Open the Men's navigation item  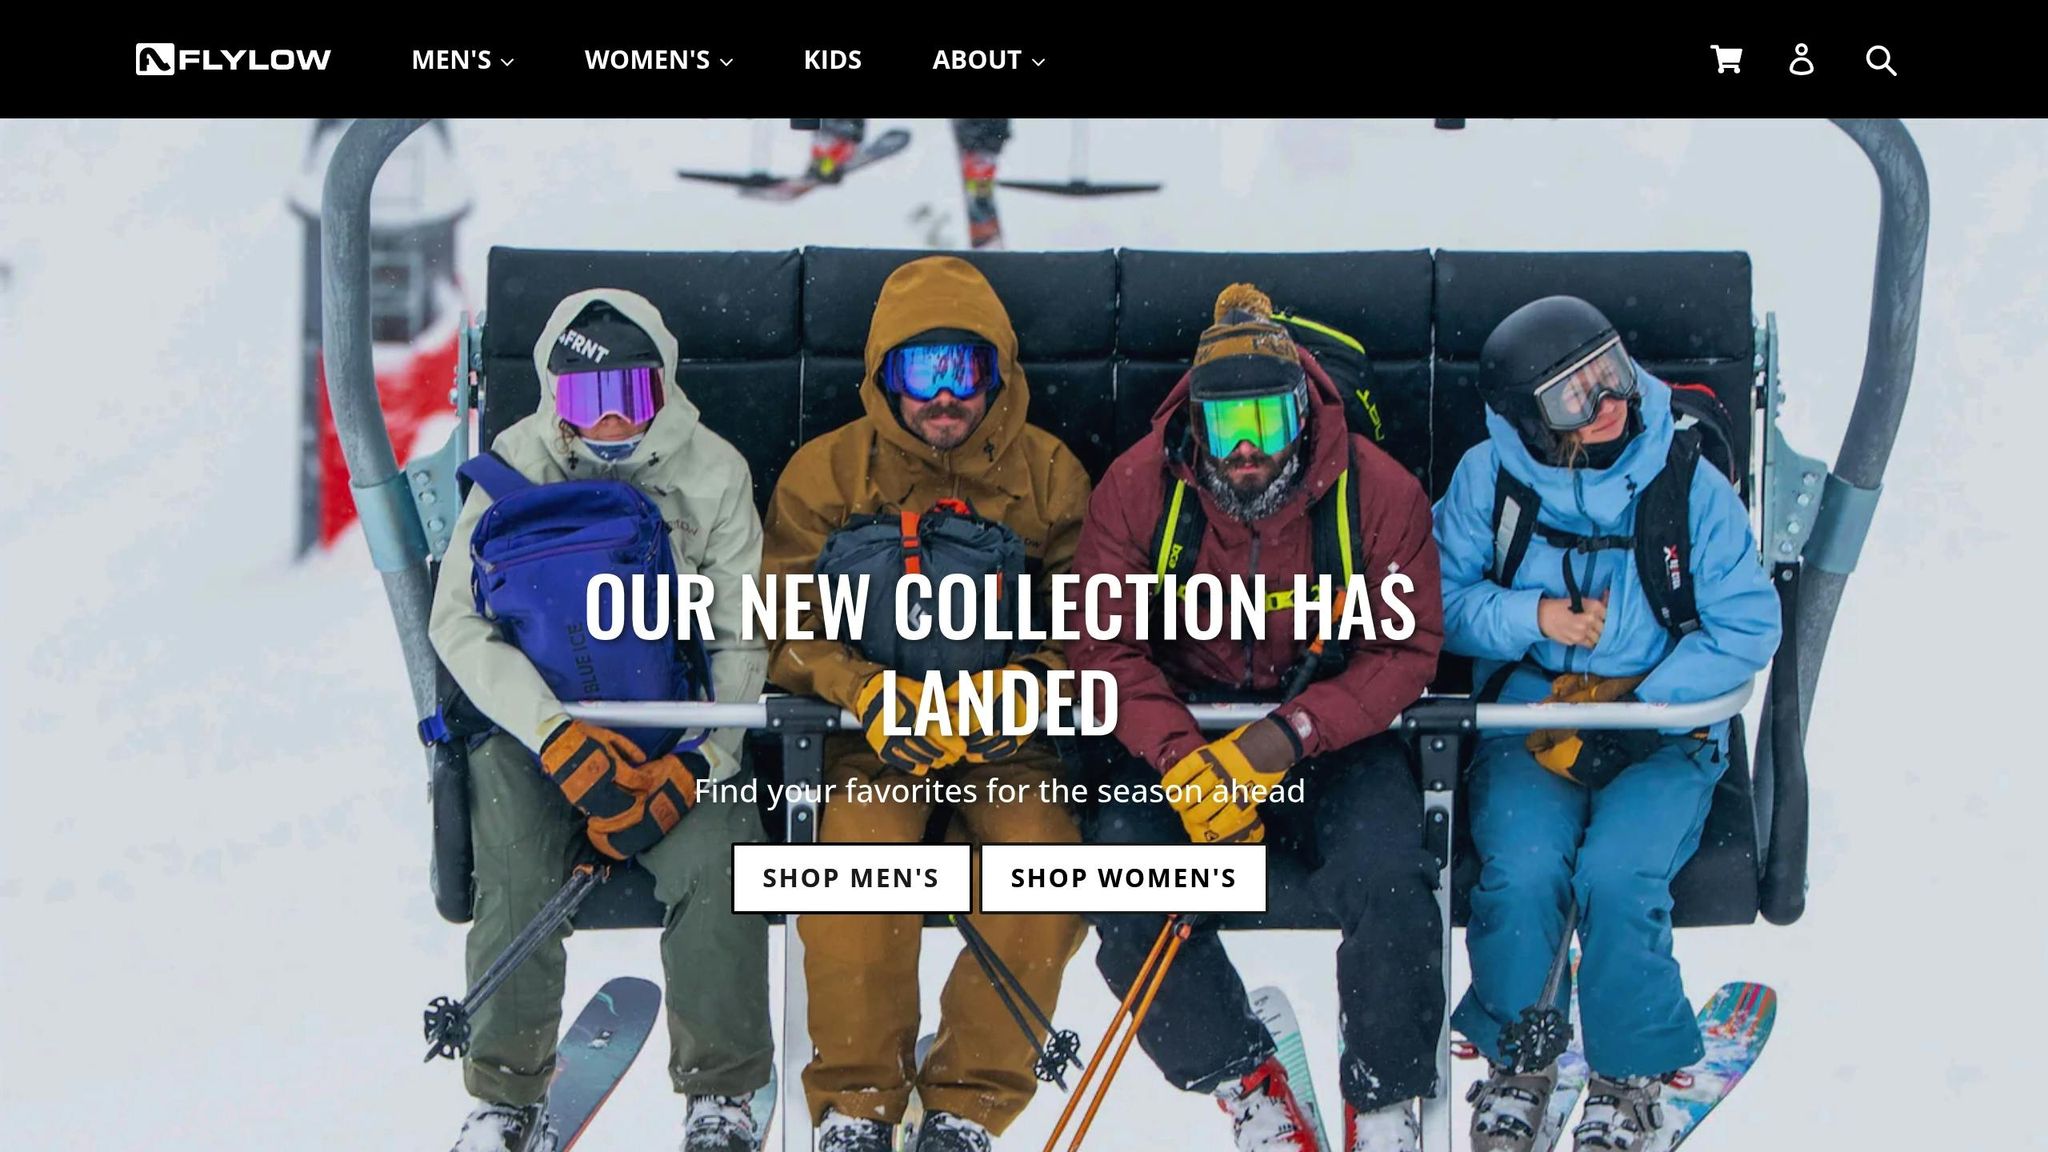462,60
